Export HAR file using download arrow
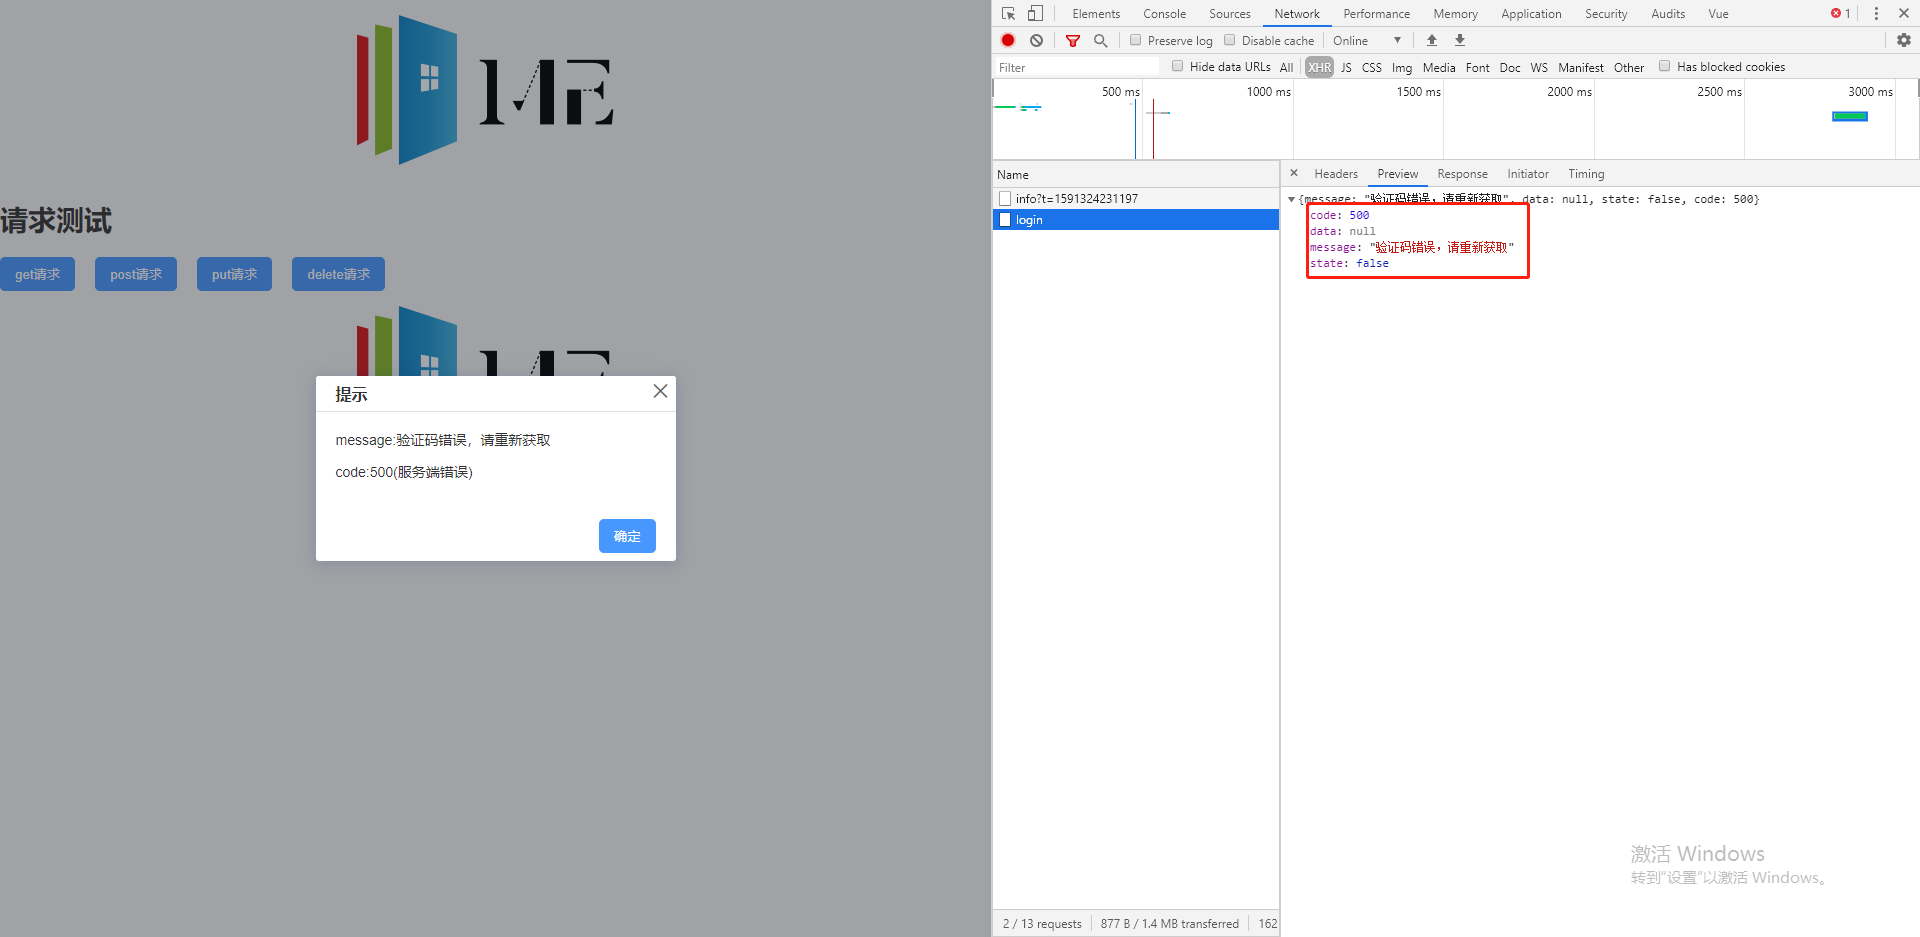 1460,40
